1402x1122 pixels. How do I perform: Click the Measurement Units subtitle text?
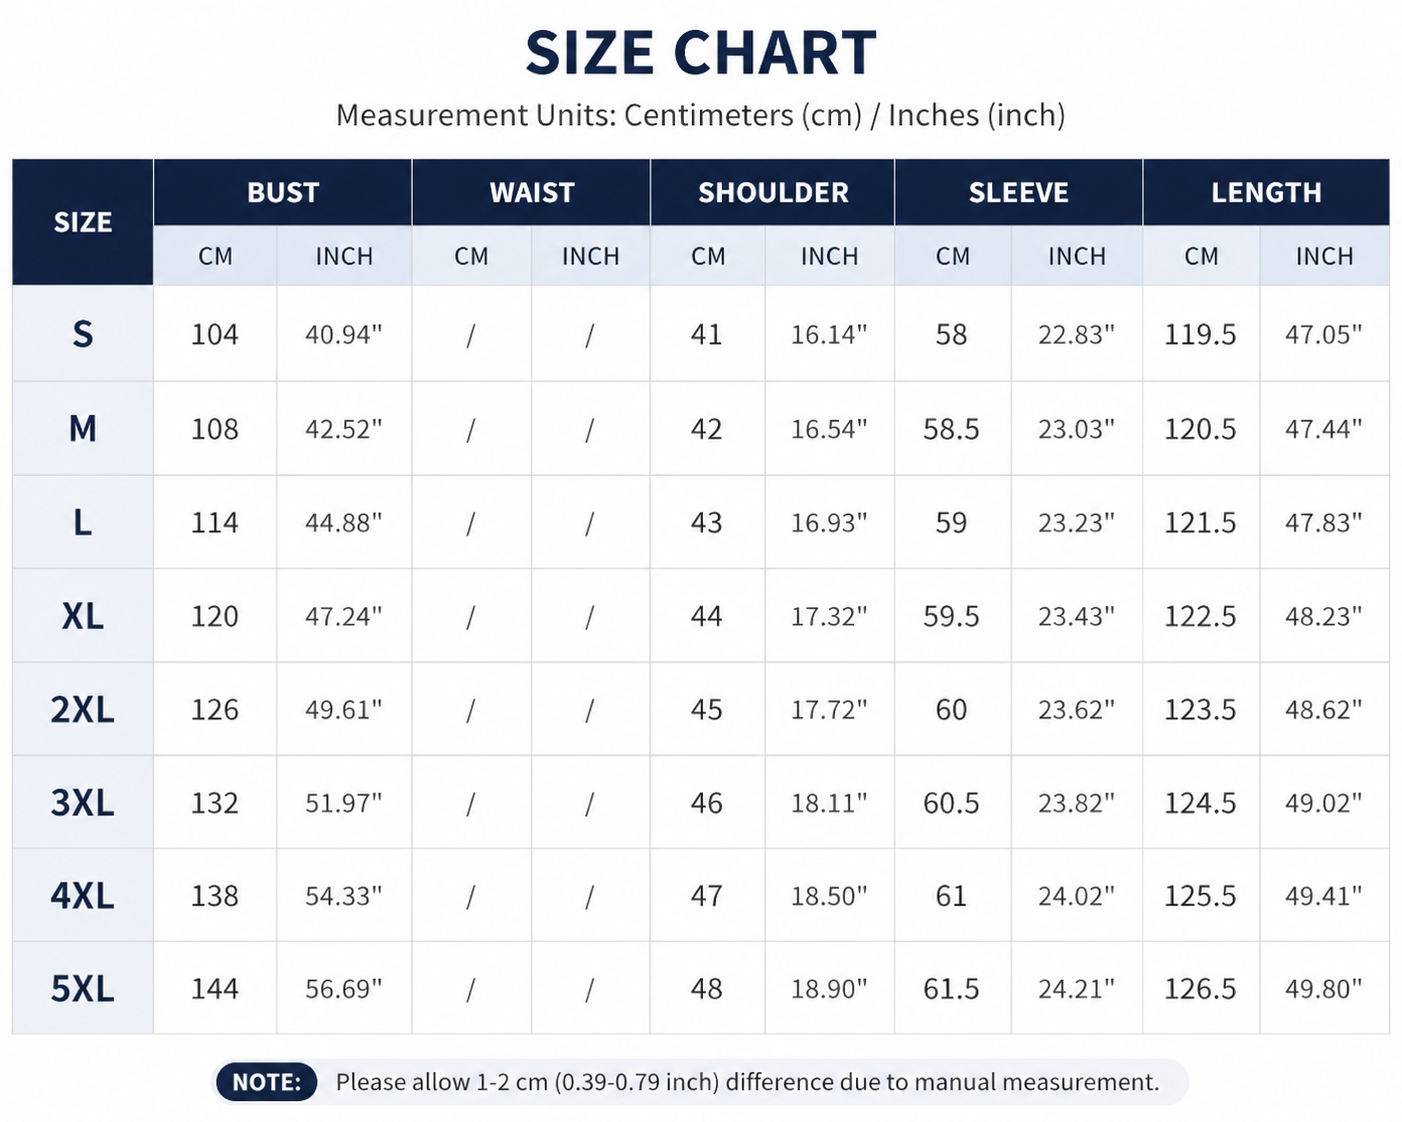pos(700,115)
